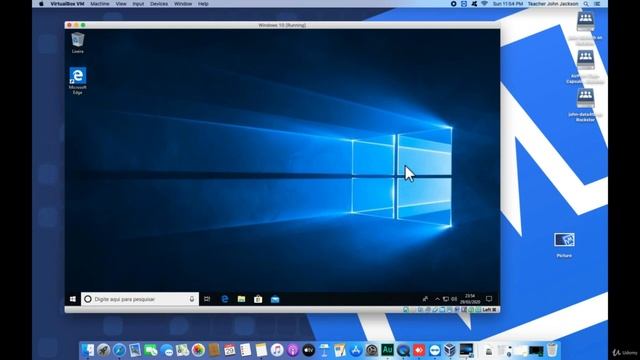Open Maps from the Dock
This screenshot has height=360, width=640.
click(x=182, y=350)
